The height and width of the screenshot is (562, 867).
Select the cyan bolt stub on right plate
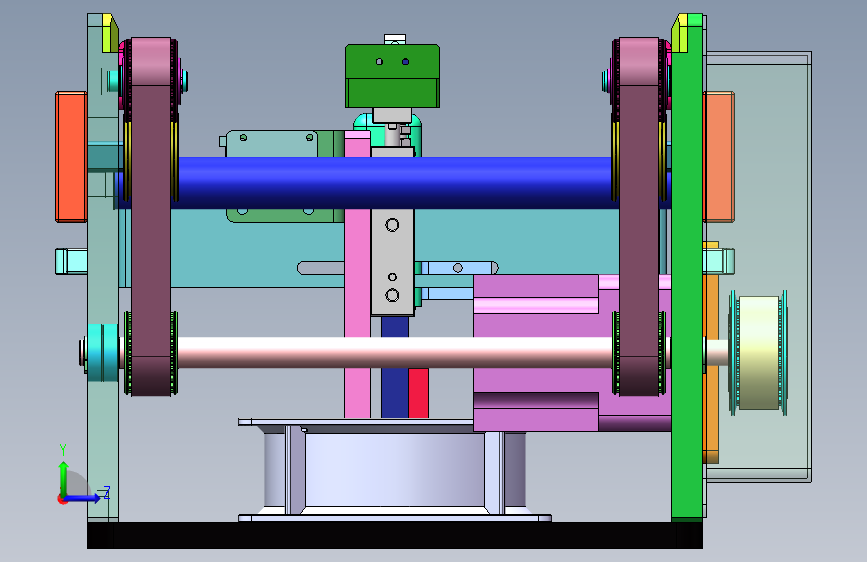(x=719, y=262)
